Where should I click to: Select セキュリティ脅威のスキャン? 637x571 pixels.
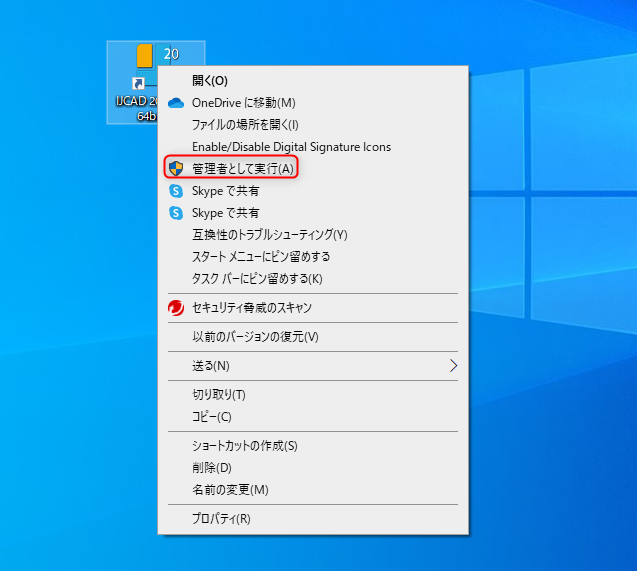pyautogui.click(x=313, y=308)
